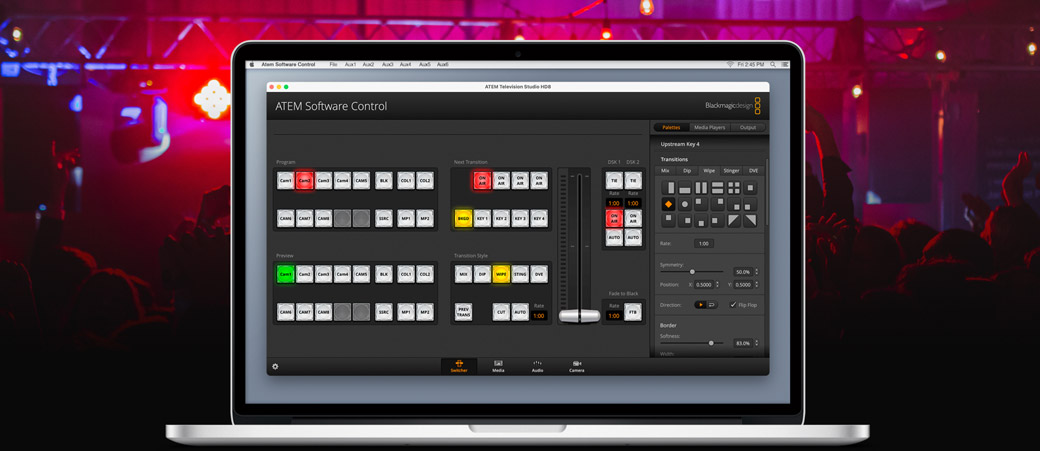Switch to the Media Players tab
Viewport: 1040px width, 451px height.
click(x=709, y=127)
